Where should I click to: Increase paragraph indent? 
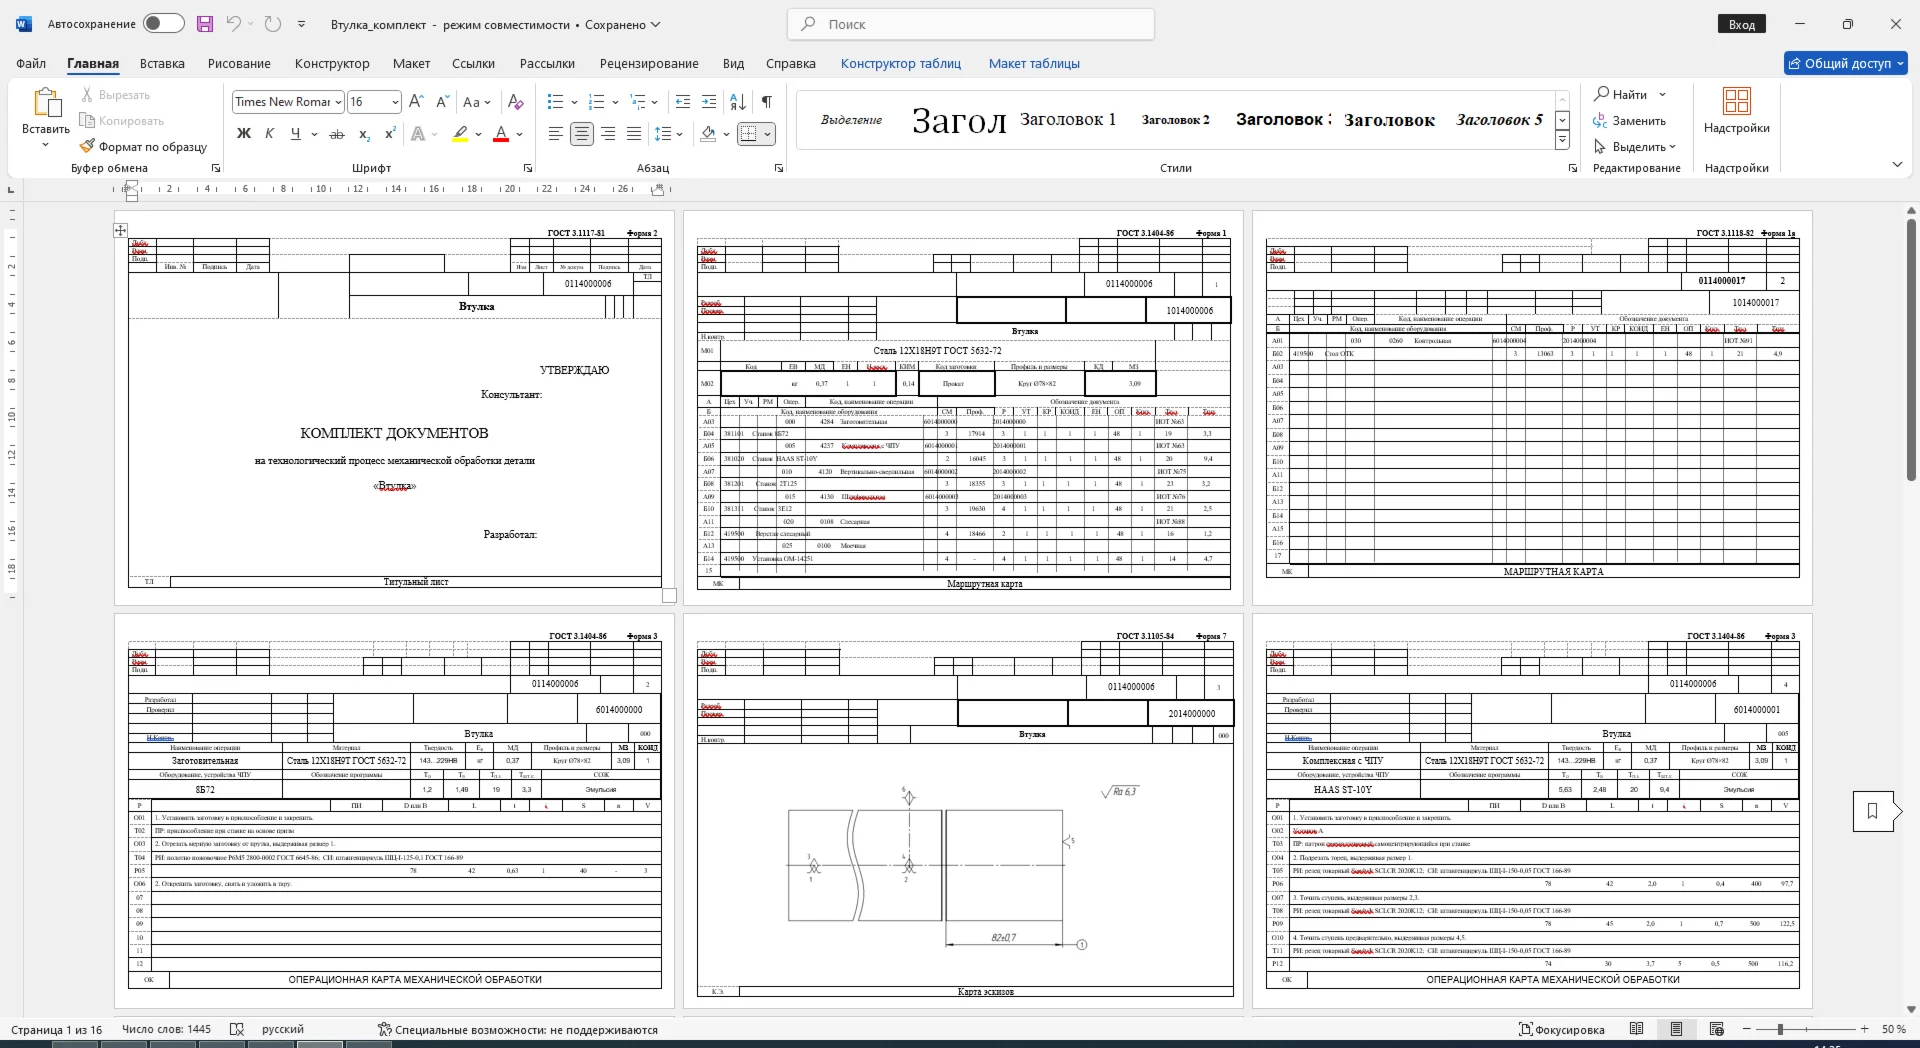[x=709, y=102]
